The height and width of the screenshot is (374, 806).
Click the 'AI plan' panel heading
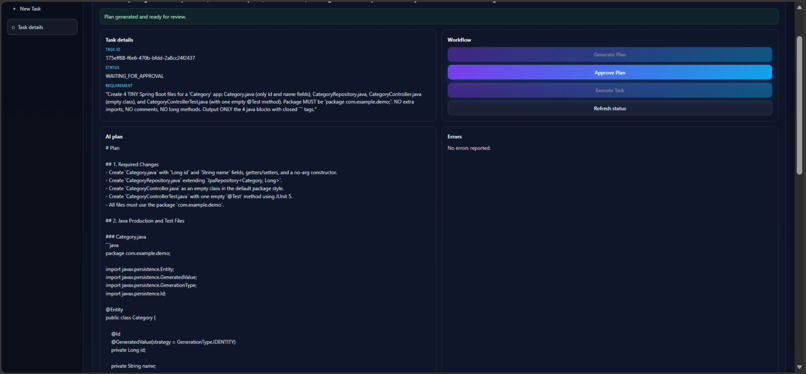[x=114, y=137]
